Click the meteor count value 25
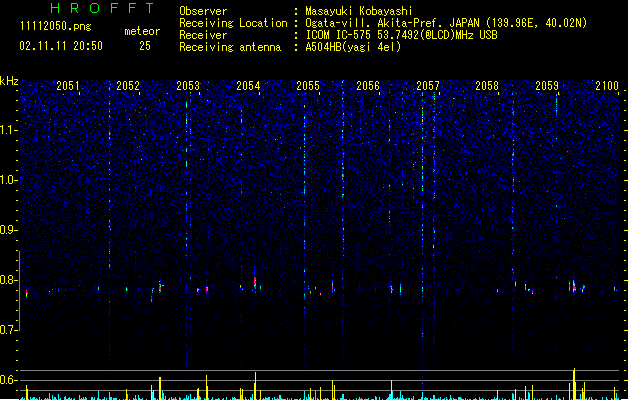 click(x=145, y=46)
